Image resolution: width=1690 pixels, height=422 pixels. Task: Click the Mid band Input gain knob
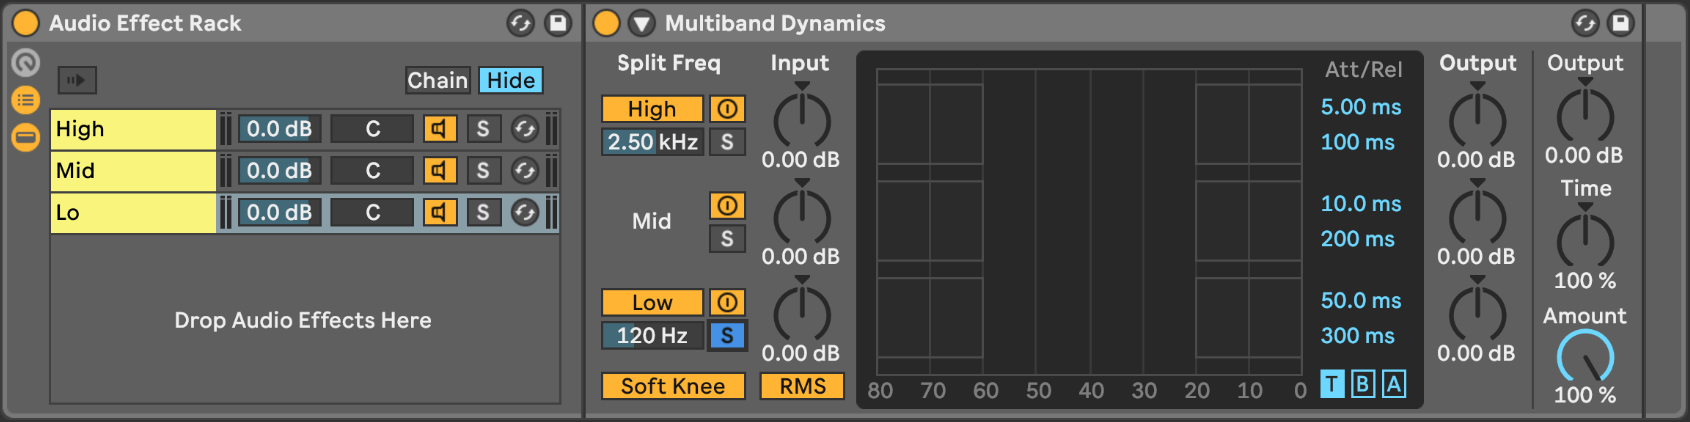[802, 216]
